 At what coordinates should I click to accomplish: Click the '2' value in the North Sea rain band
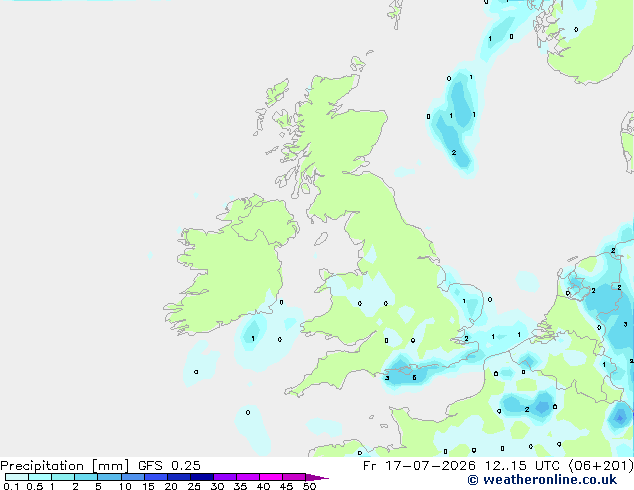pyautogui.click(x=454, y=152)
